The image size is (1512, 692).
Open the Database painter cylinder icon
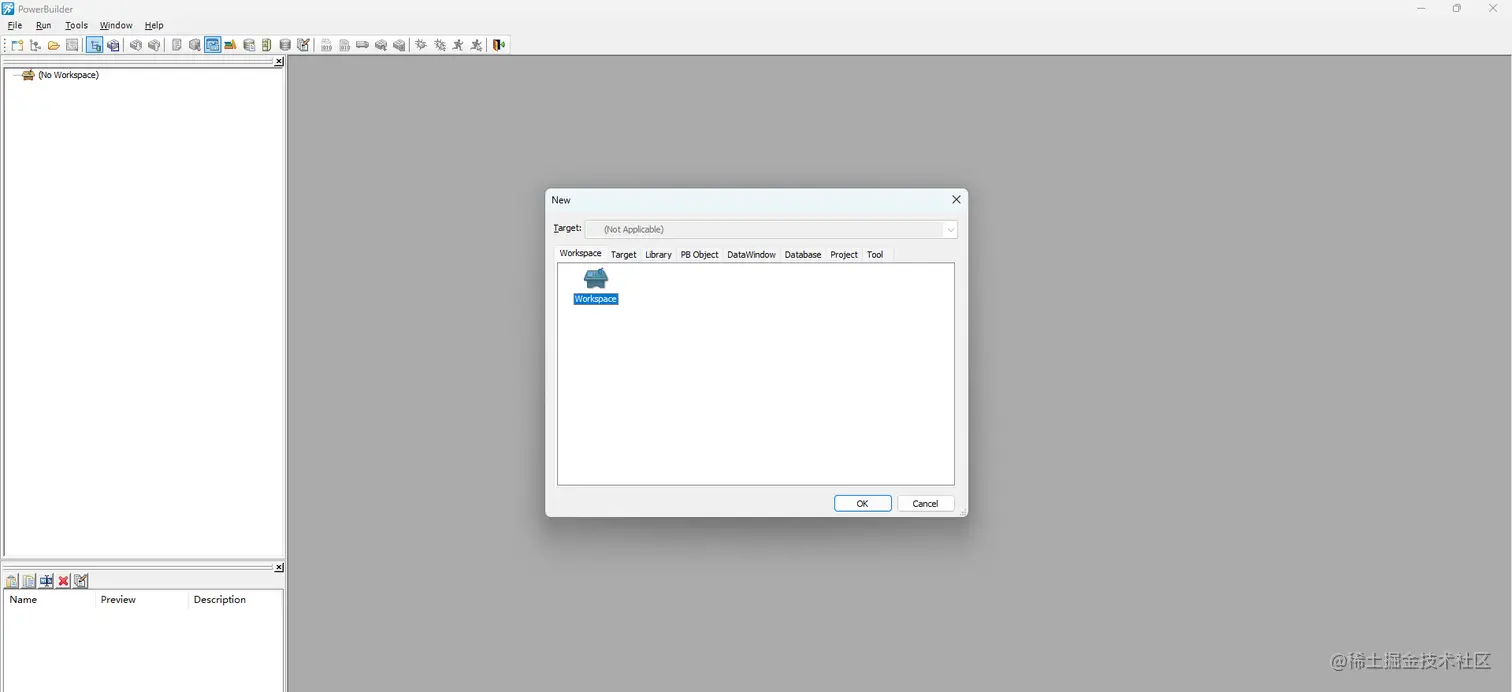(285, 45)
